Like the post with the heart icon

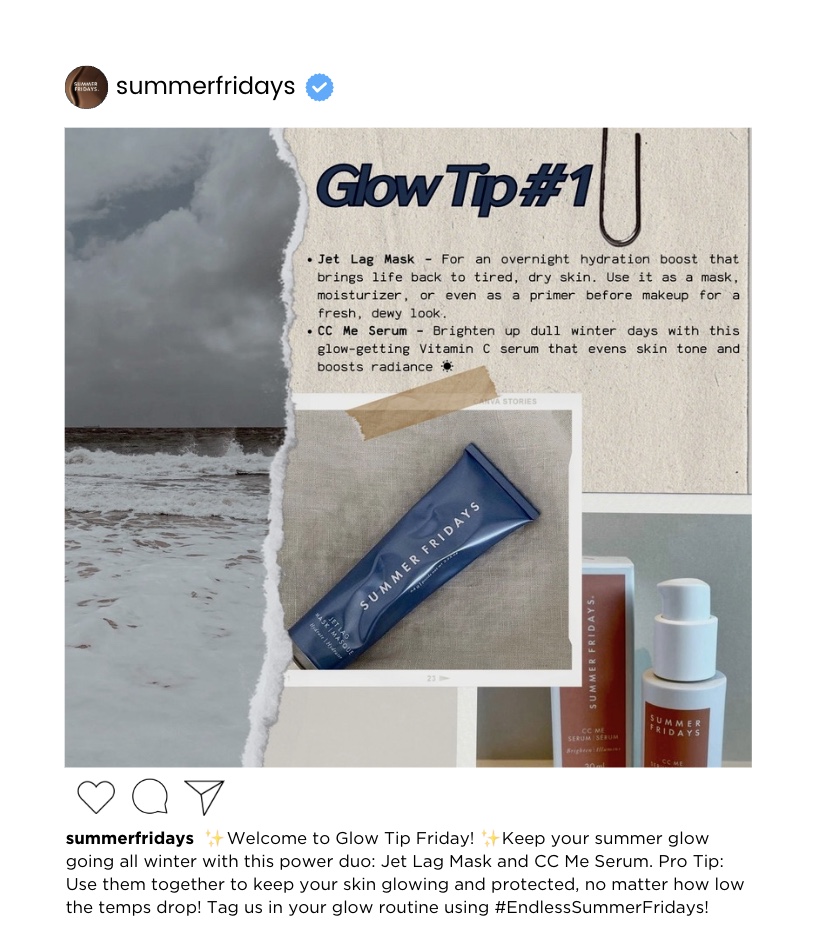pyautogui.click(x=96, y=796)
